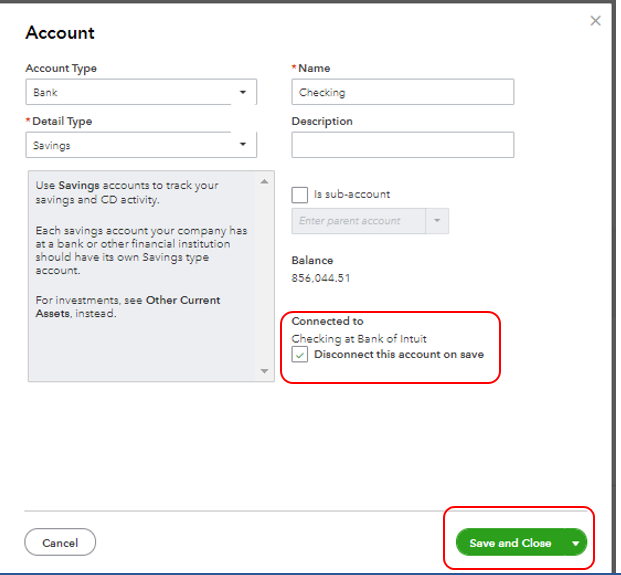This screenshot has height=575, width=621.
Task: Tick the Is sub-account checkbox
Action: [300, 194]
